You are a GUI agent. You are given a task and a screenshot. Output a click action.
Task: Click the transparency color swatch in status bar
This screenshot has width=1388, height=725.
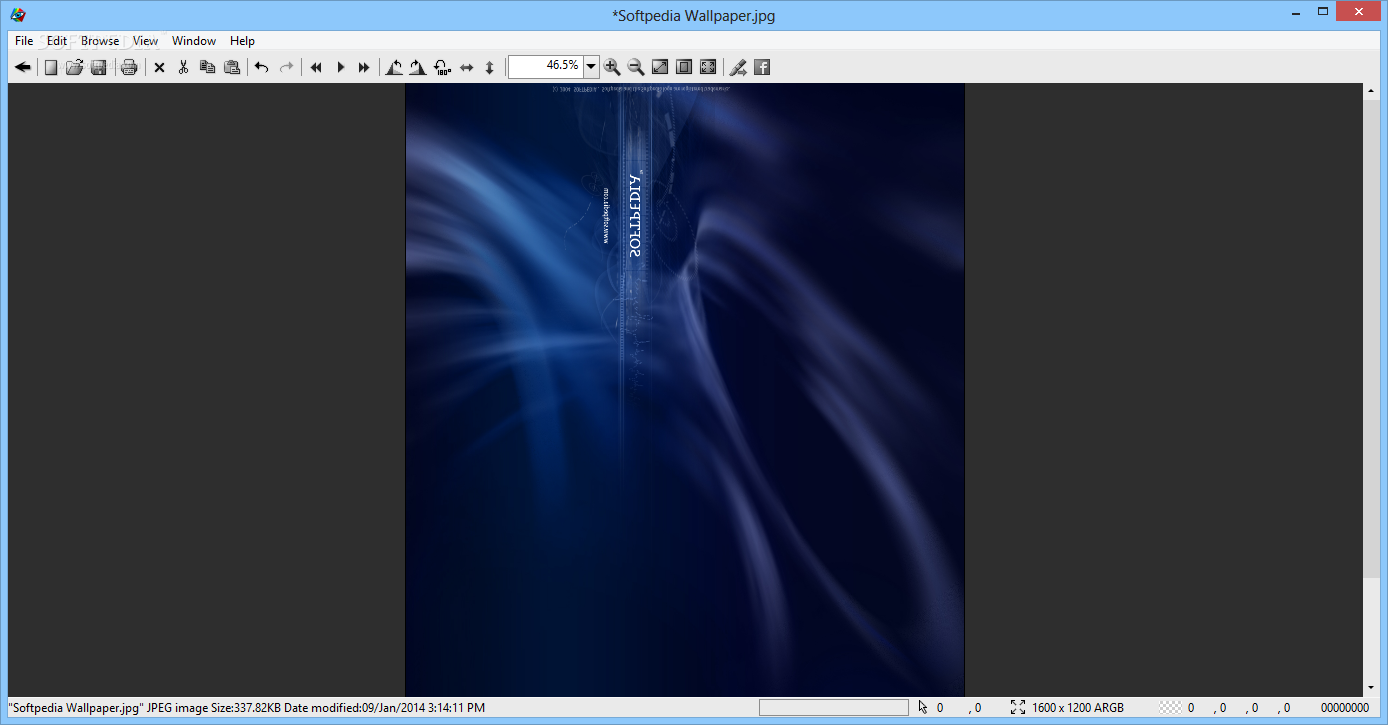[x=1170, y=708]
